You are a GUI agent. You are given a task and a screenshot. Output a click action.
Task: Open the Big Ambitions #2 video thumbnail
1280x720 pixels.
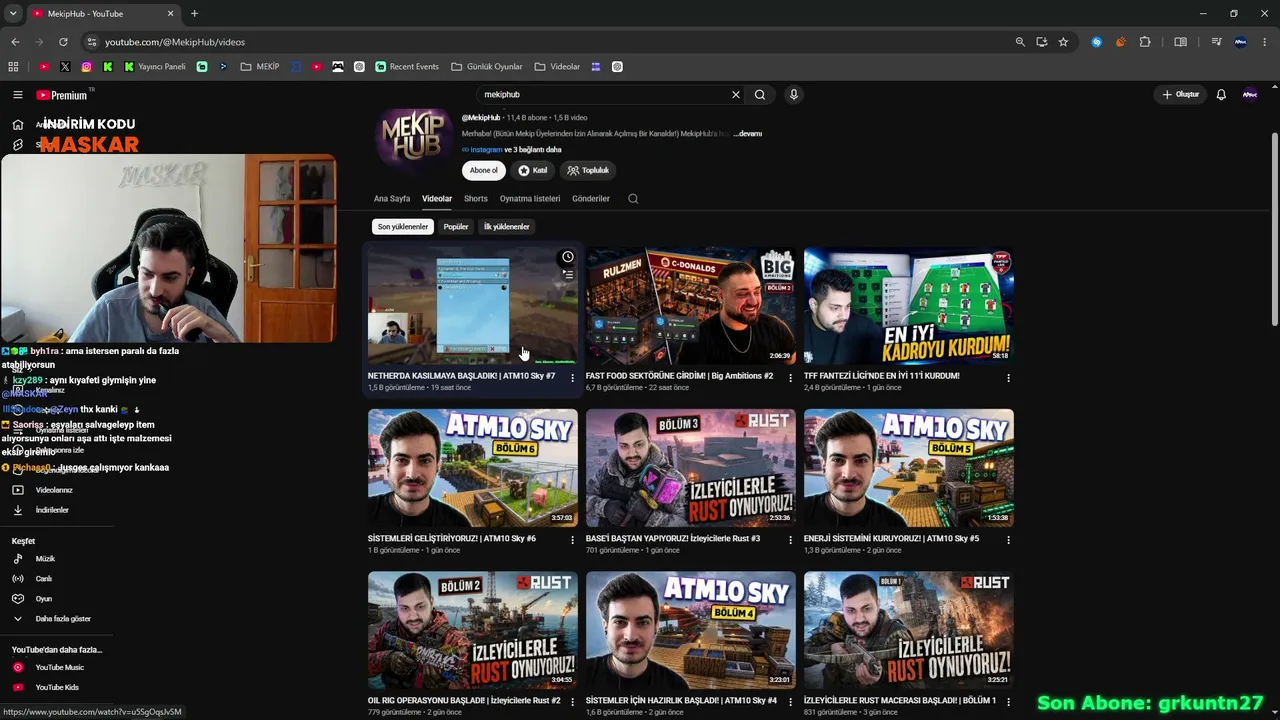point(691,306)
